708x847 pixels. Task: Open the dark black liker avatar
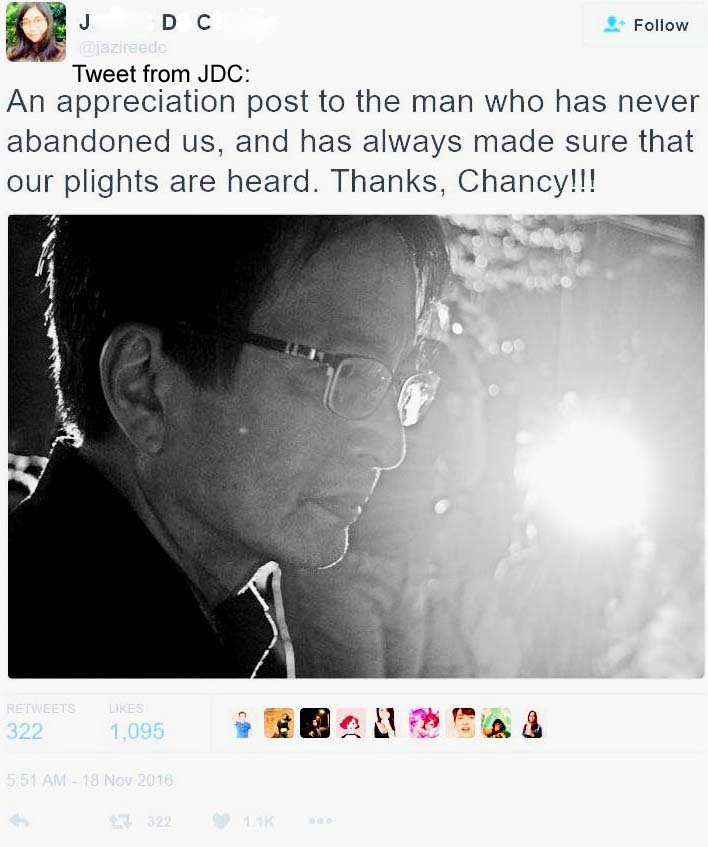315,723
